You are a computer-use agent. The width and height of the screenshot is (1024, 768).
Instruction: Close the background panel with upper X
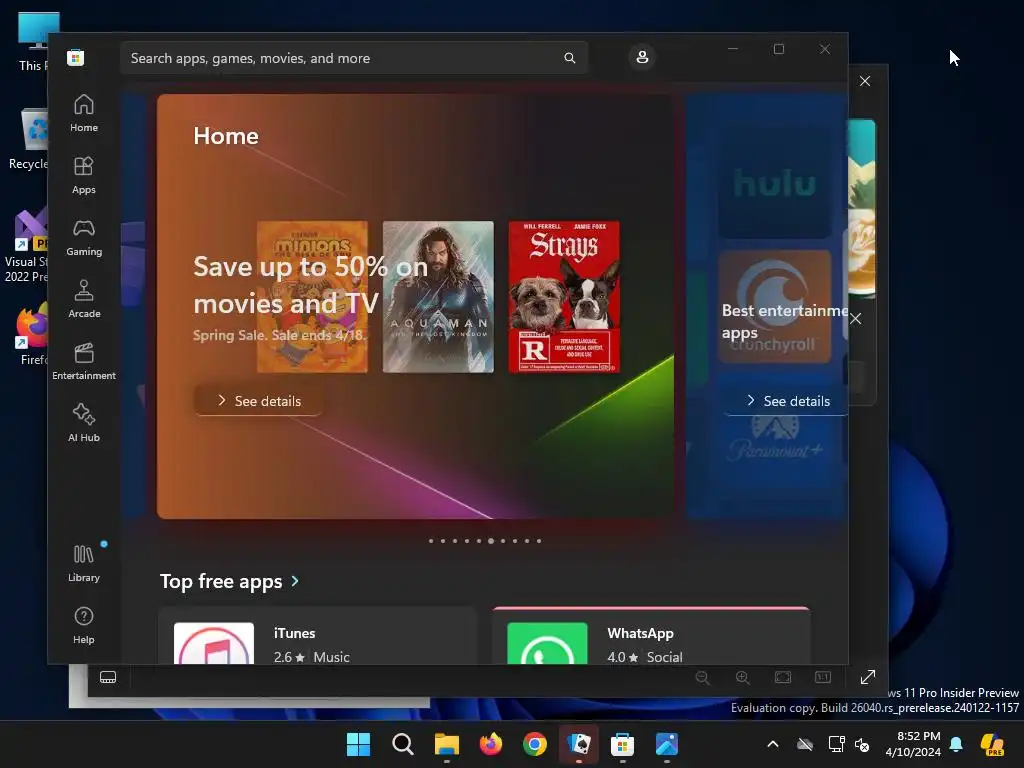(x=865, y=81)
